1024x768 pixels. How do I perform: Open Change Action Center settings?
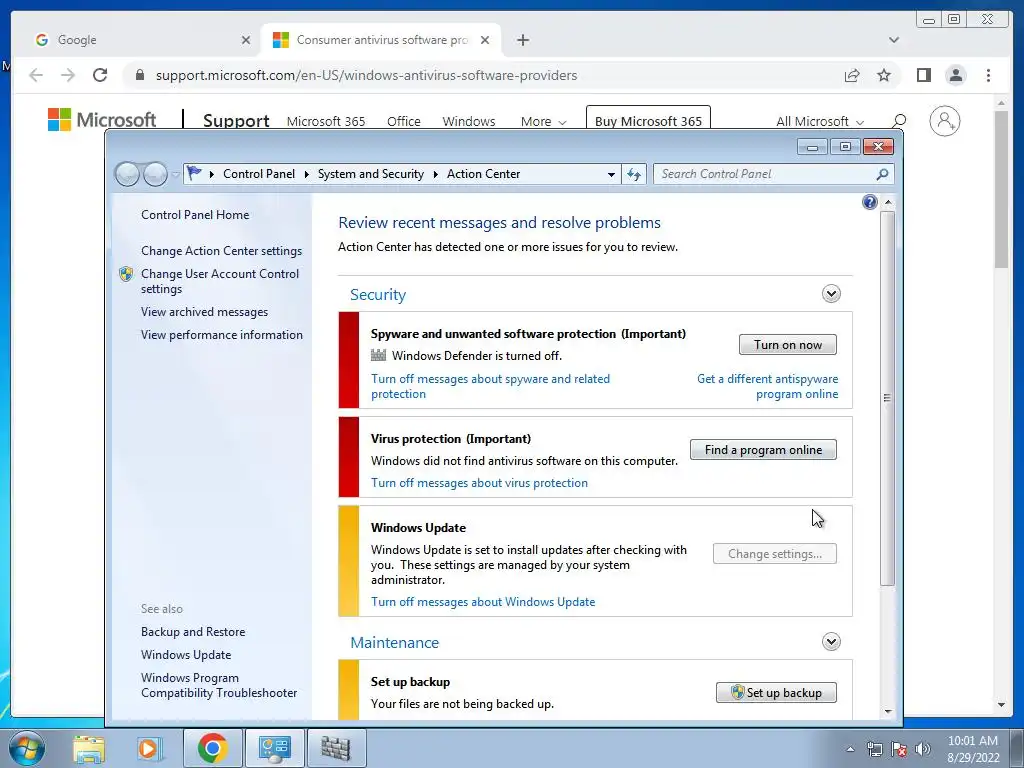pyautogui.click(x=221, y=251)
